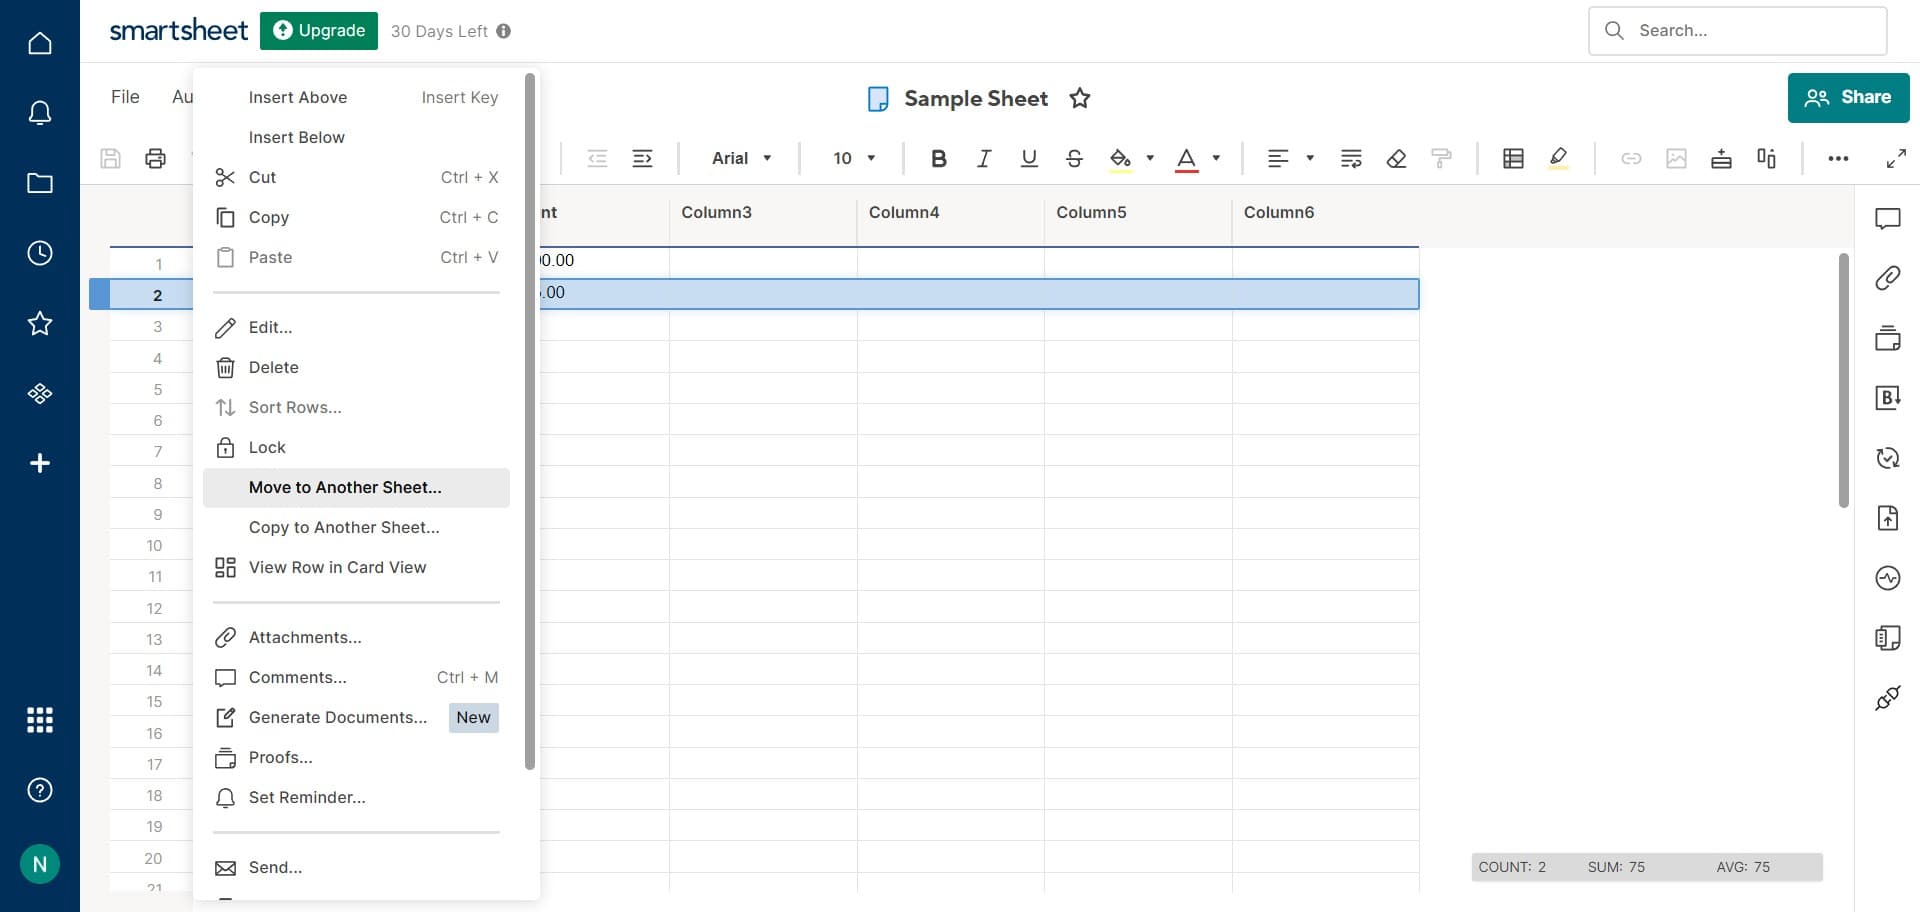Click the Update Requests sync icon
Screen dimensions: 1920x912
point(1890,458)
